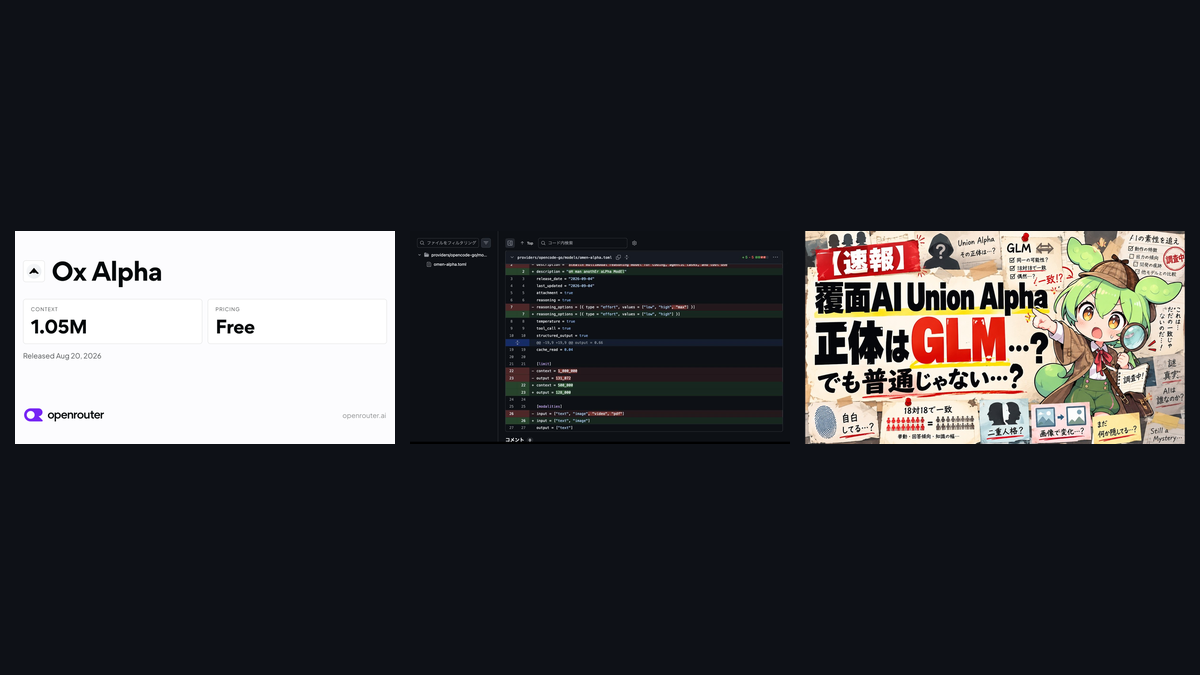This screenshot has height=675, width=1200.
Task: Copy the omen-alpha.toml file path
Action: pyautogui.click(x=618, y=257)
